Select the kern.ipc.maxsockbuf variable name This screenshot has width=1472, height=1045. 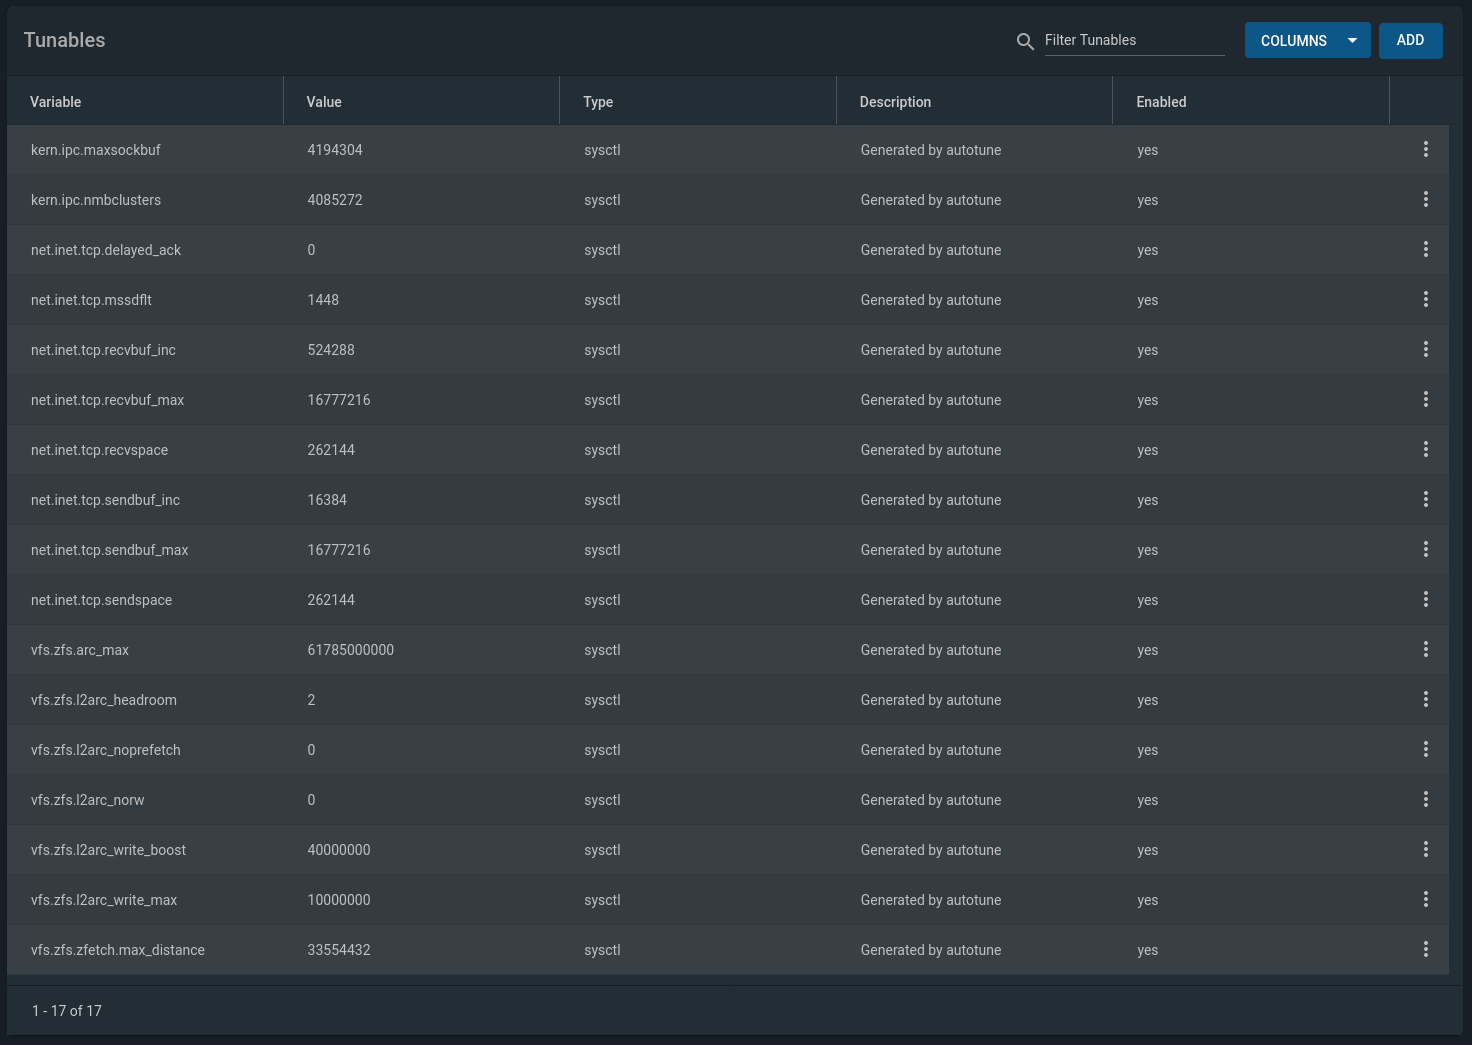[x=96, y=150]
